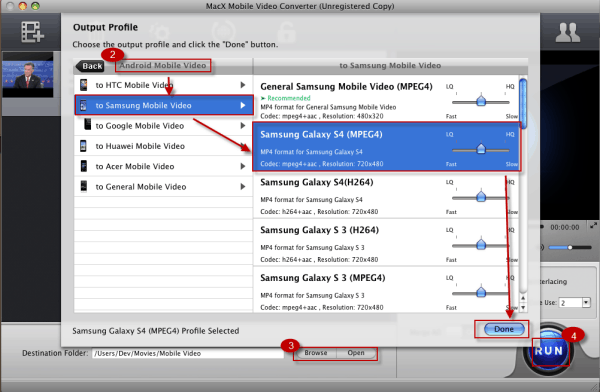This screenshot has width=600, height=392.
Task: Click the General Mobile phone icon
Action: [83, 186]
